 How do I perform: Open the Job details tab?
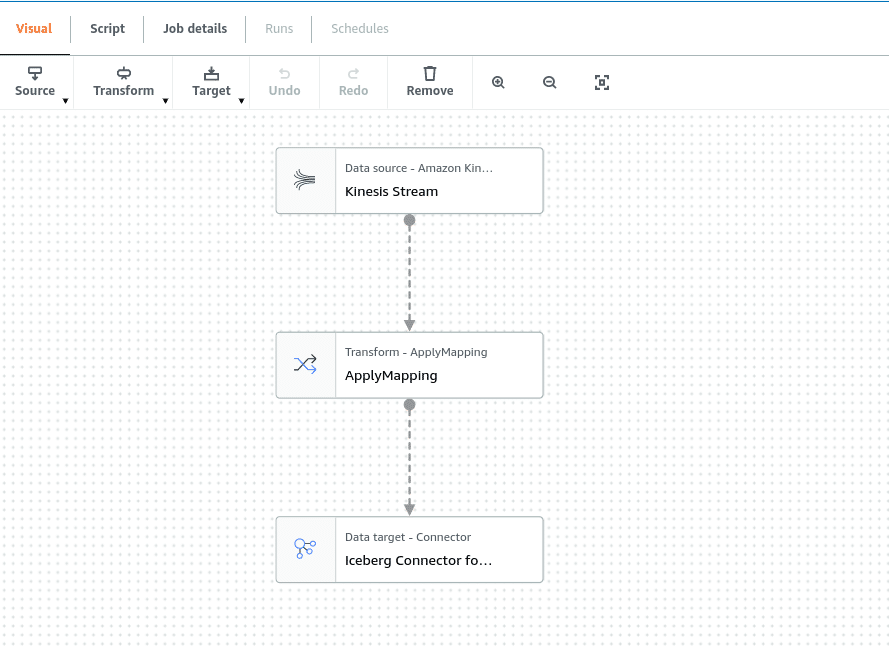tap(195, 28)
